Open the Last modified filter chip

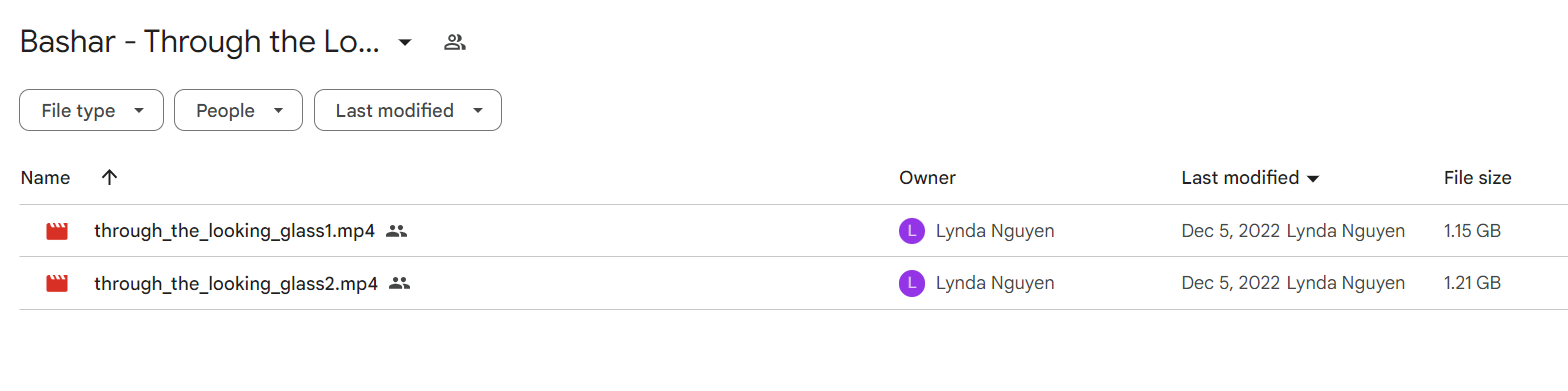click(x=408, y=110)
